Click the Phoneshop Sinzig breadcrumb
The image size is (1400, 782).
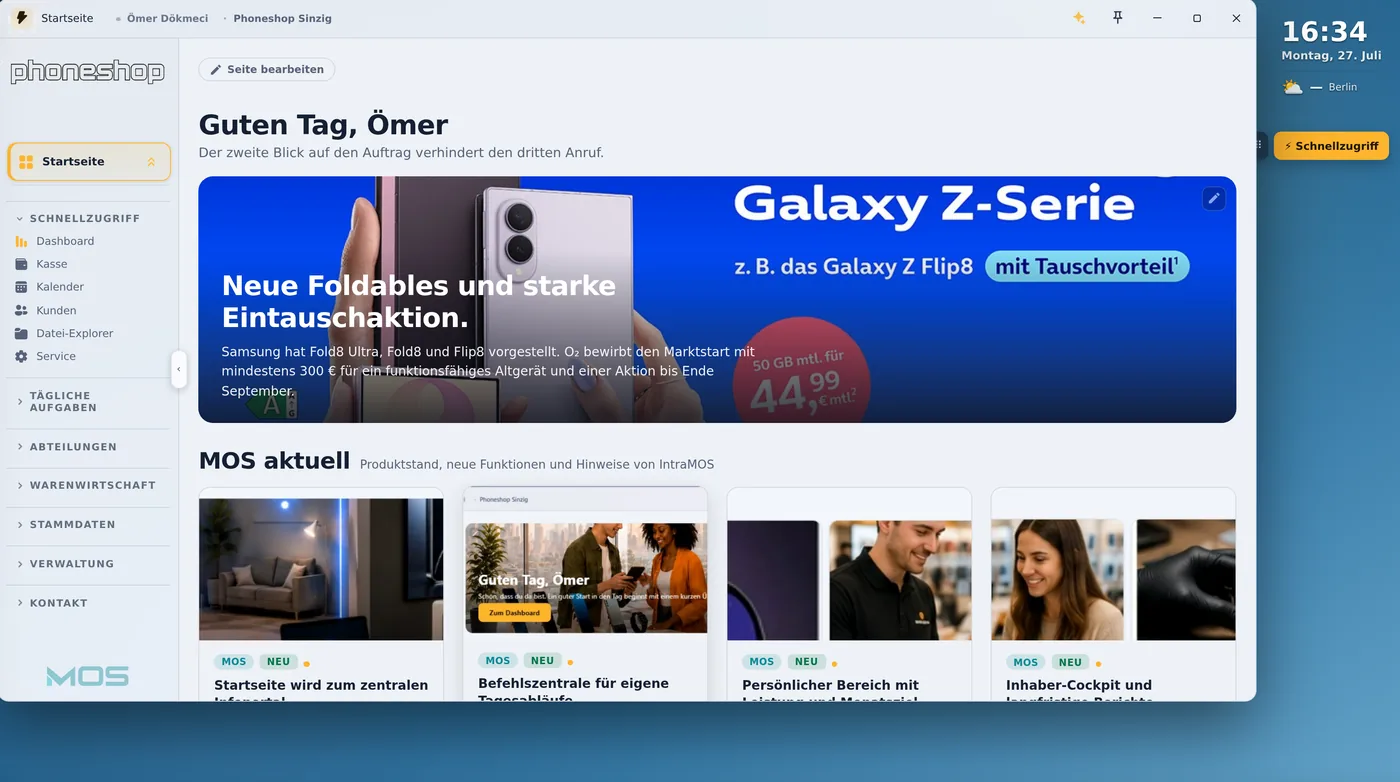[x=282, y=18]
